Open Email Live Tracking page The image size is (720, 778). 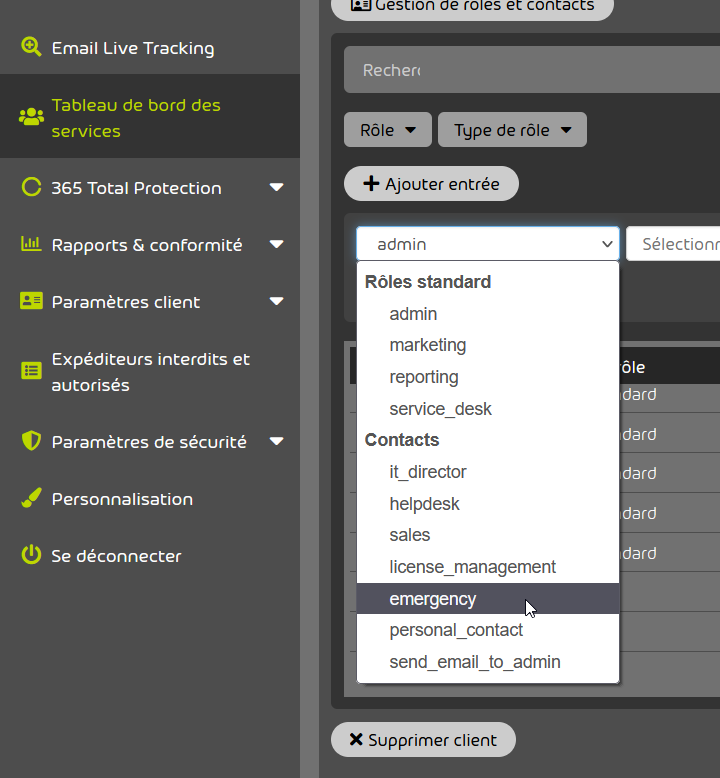[x=150, y=48]
